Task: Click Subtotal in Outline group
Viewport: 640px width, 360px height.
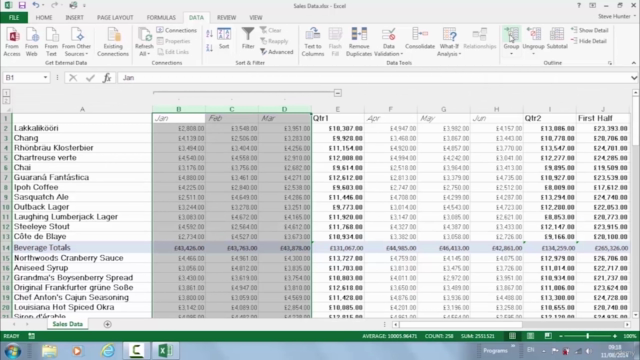Action: 557,38
